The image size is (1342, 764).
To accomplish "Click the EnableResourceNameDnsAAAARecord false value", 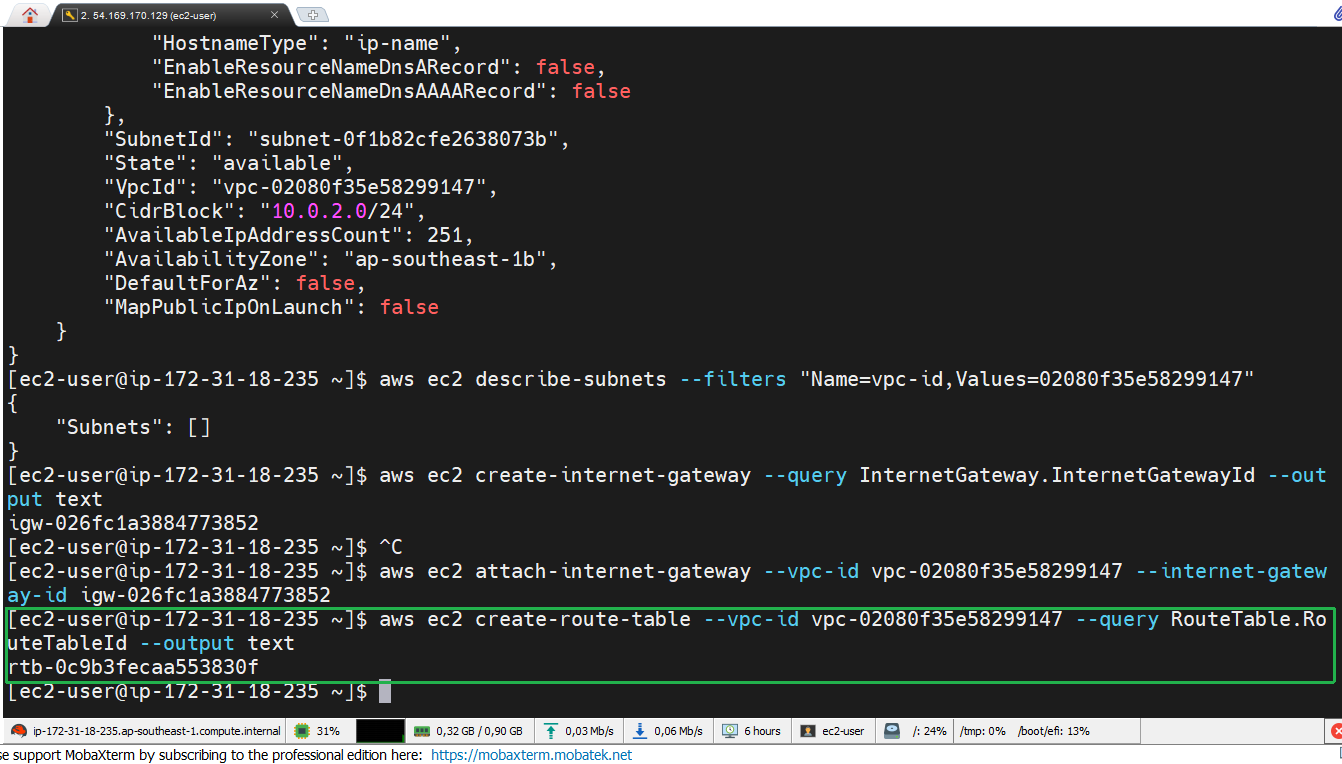I will pyautogui.click(x=601, y=91).
